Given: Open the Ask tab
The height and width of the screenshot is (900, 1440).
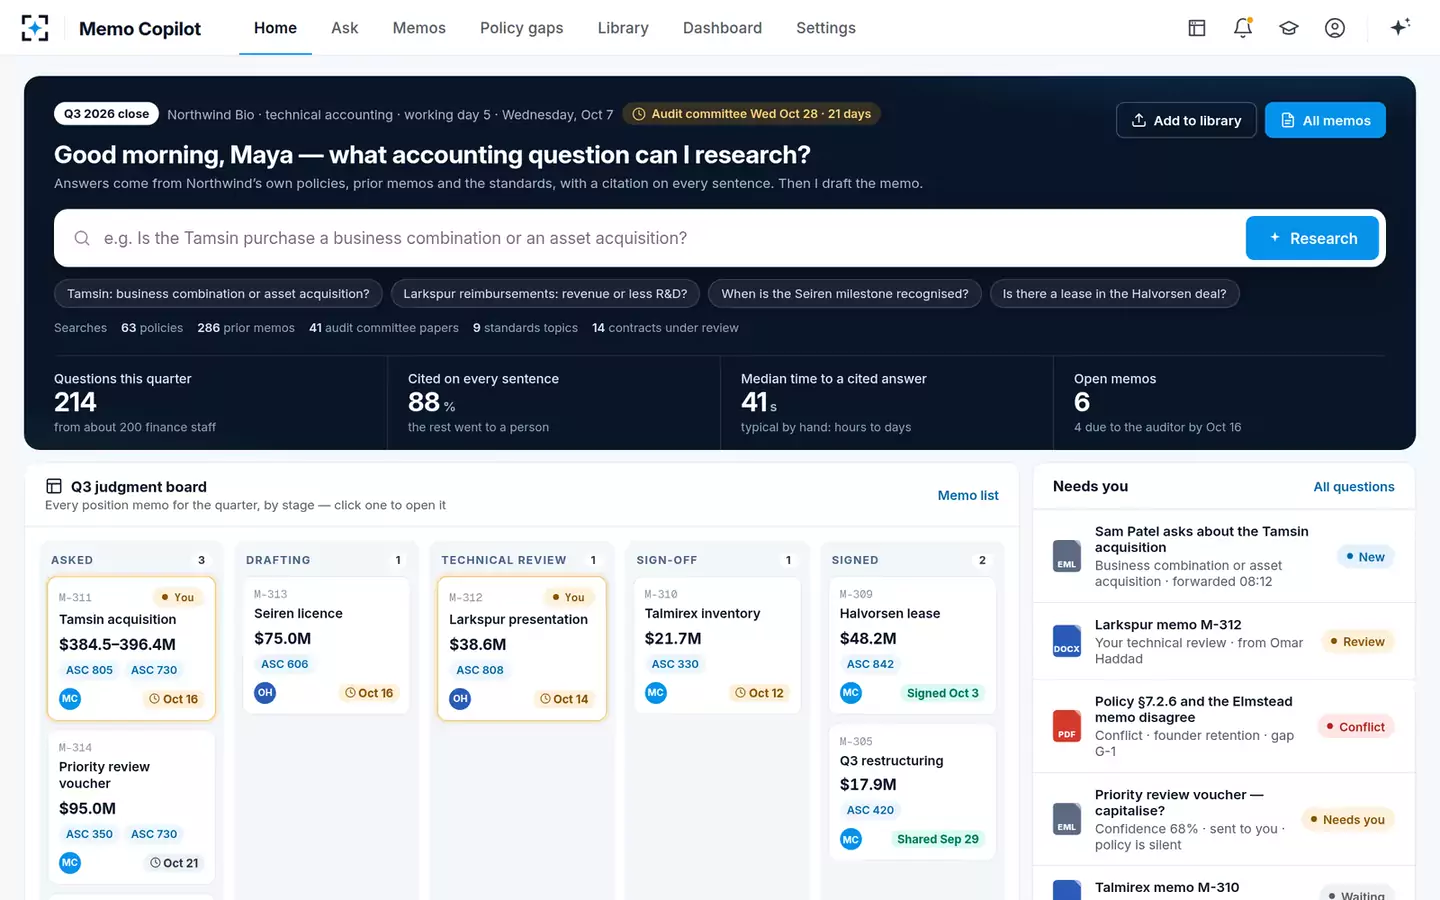Looking at the screenshot, I should [345, 28].
